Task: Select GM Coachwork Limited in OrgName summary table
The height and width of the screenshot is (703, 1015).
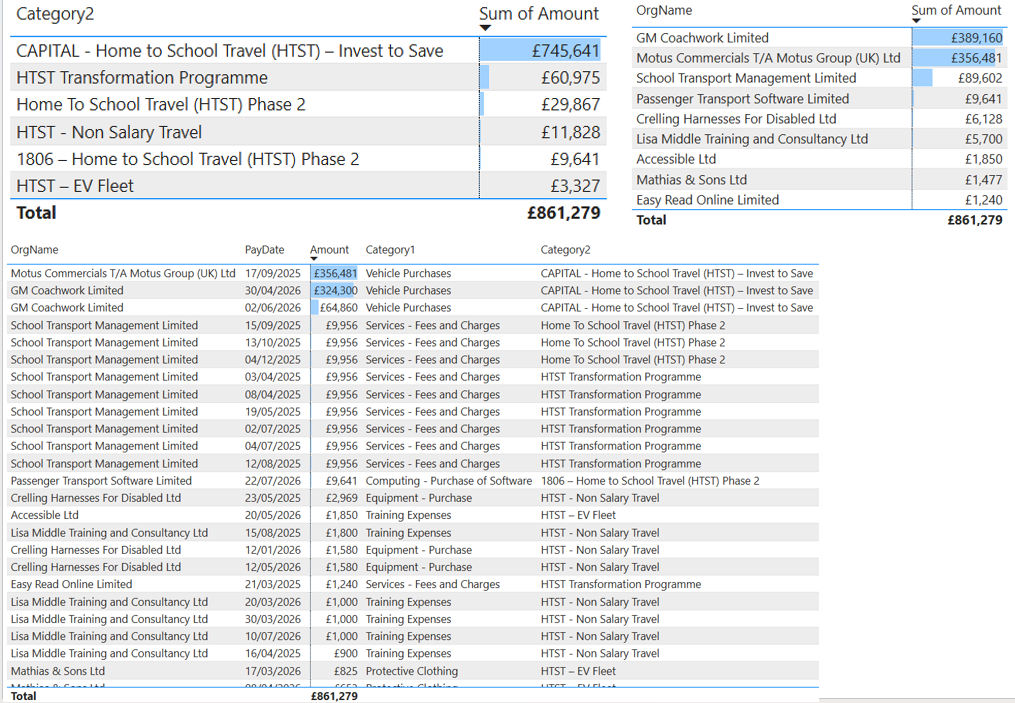Action: [819, 38]
